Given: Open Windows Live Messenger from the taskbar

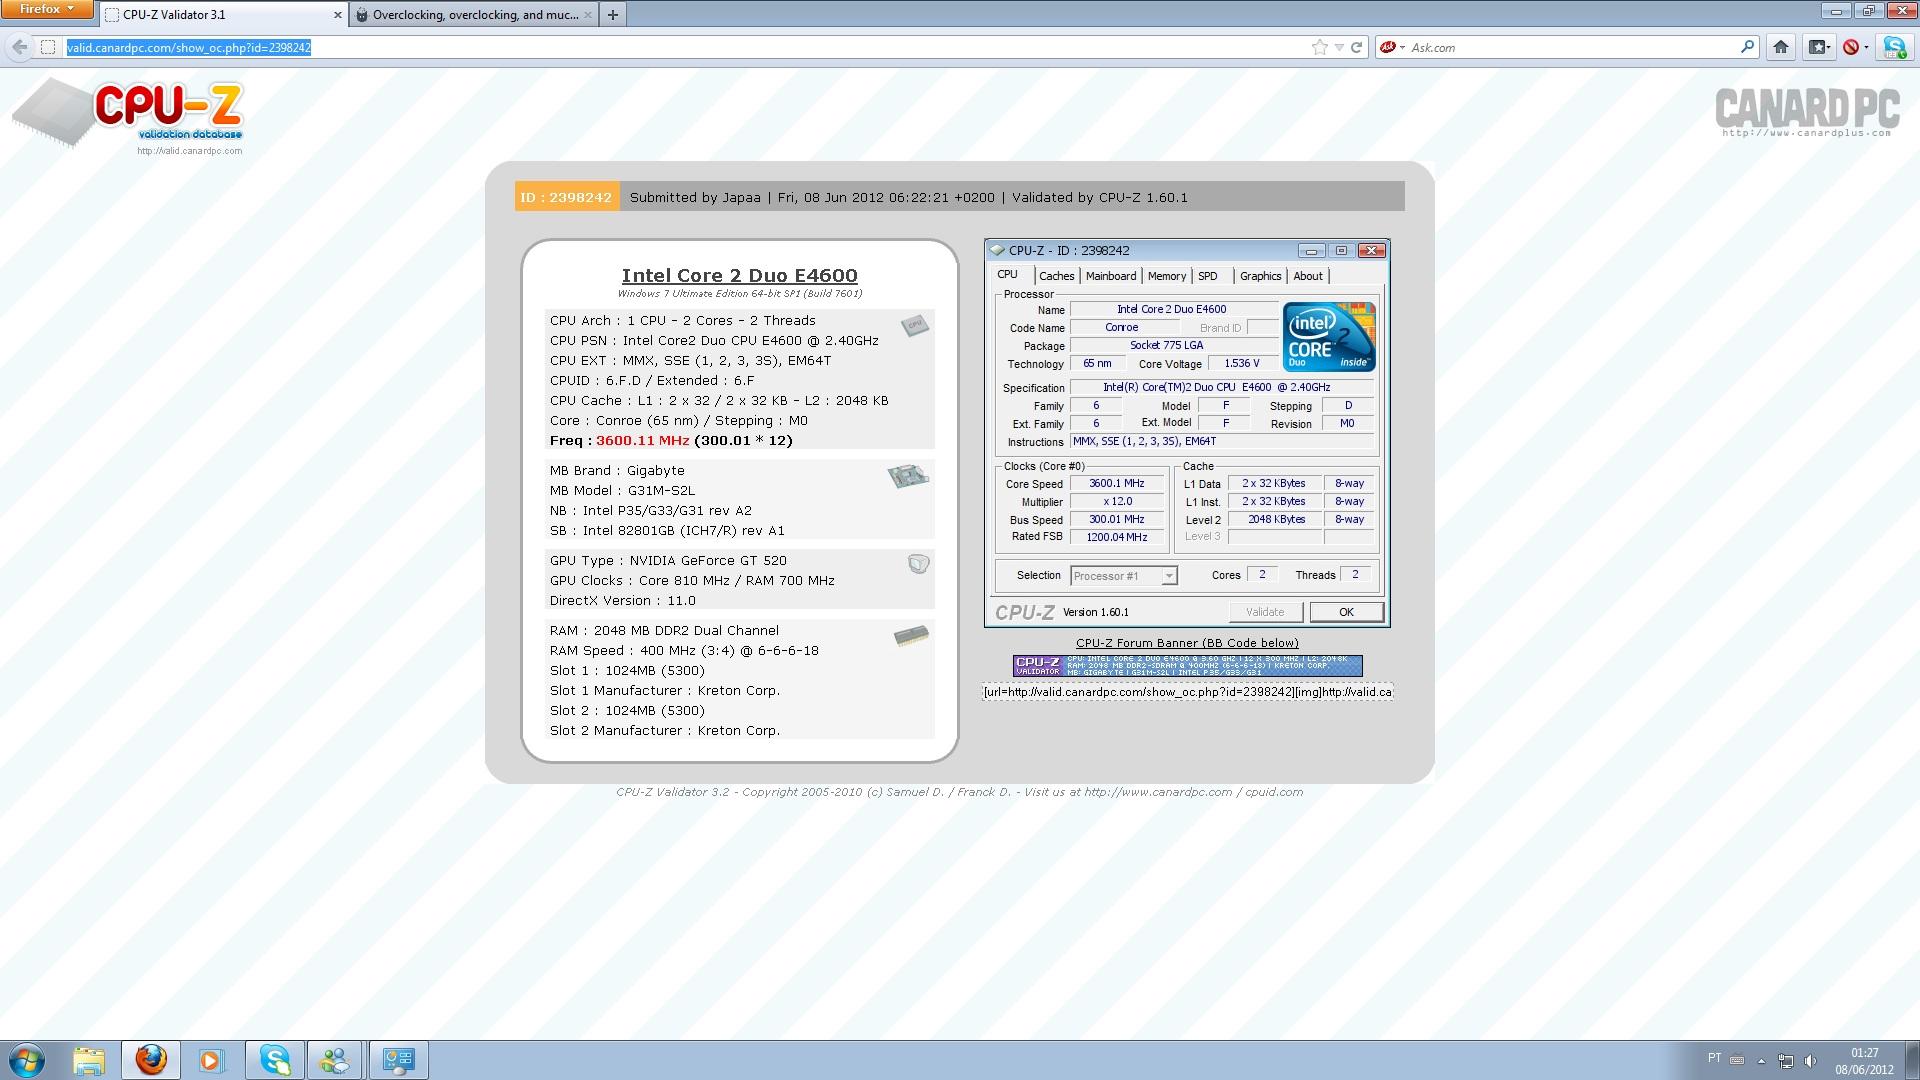Looking at the screenshot, I should pyautogui.click(x=334, y=1060).
